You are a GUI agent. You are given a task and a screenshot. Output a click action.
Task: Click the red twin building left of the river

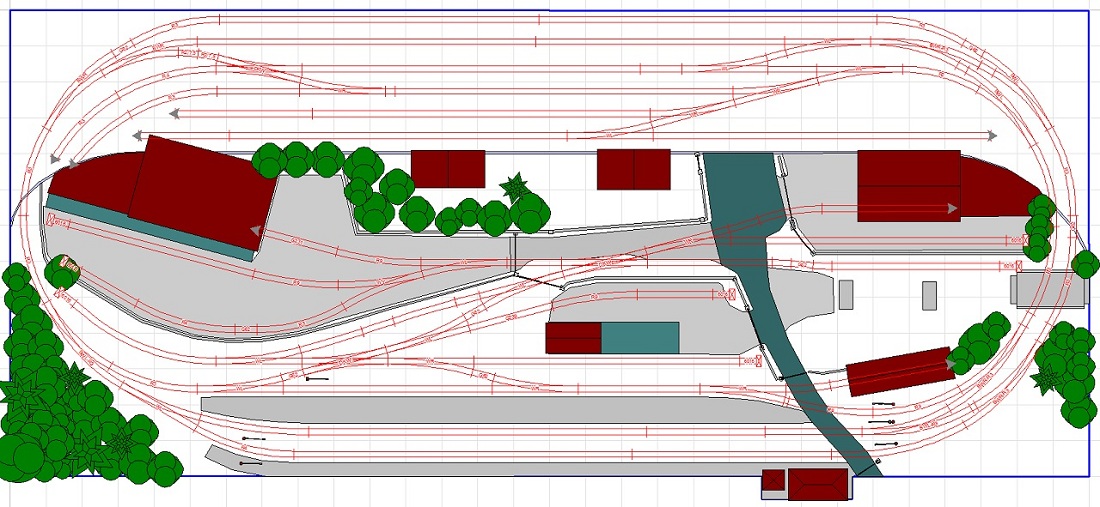click(633, 169)
